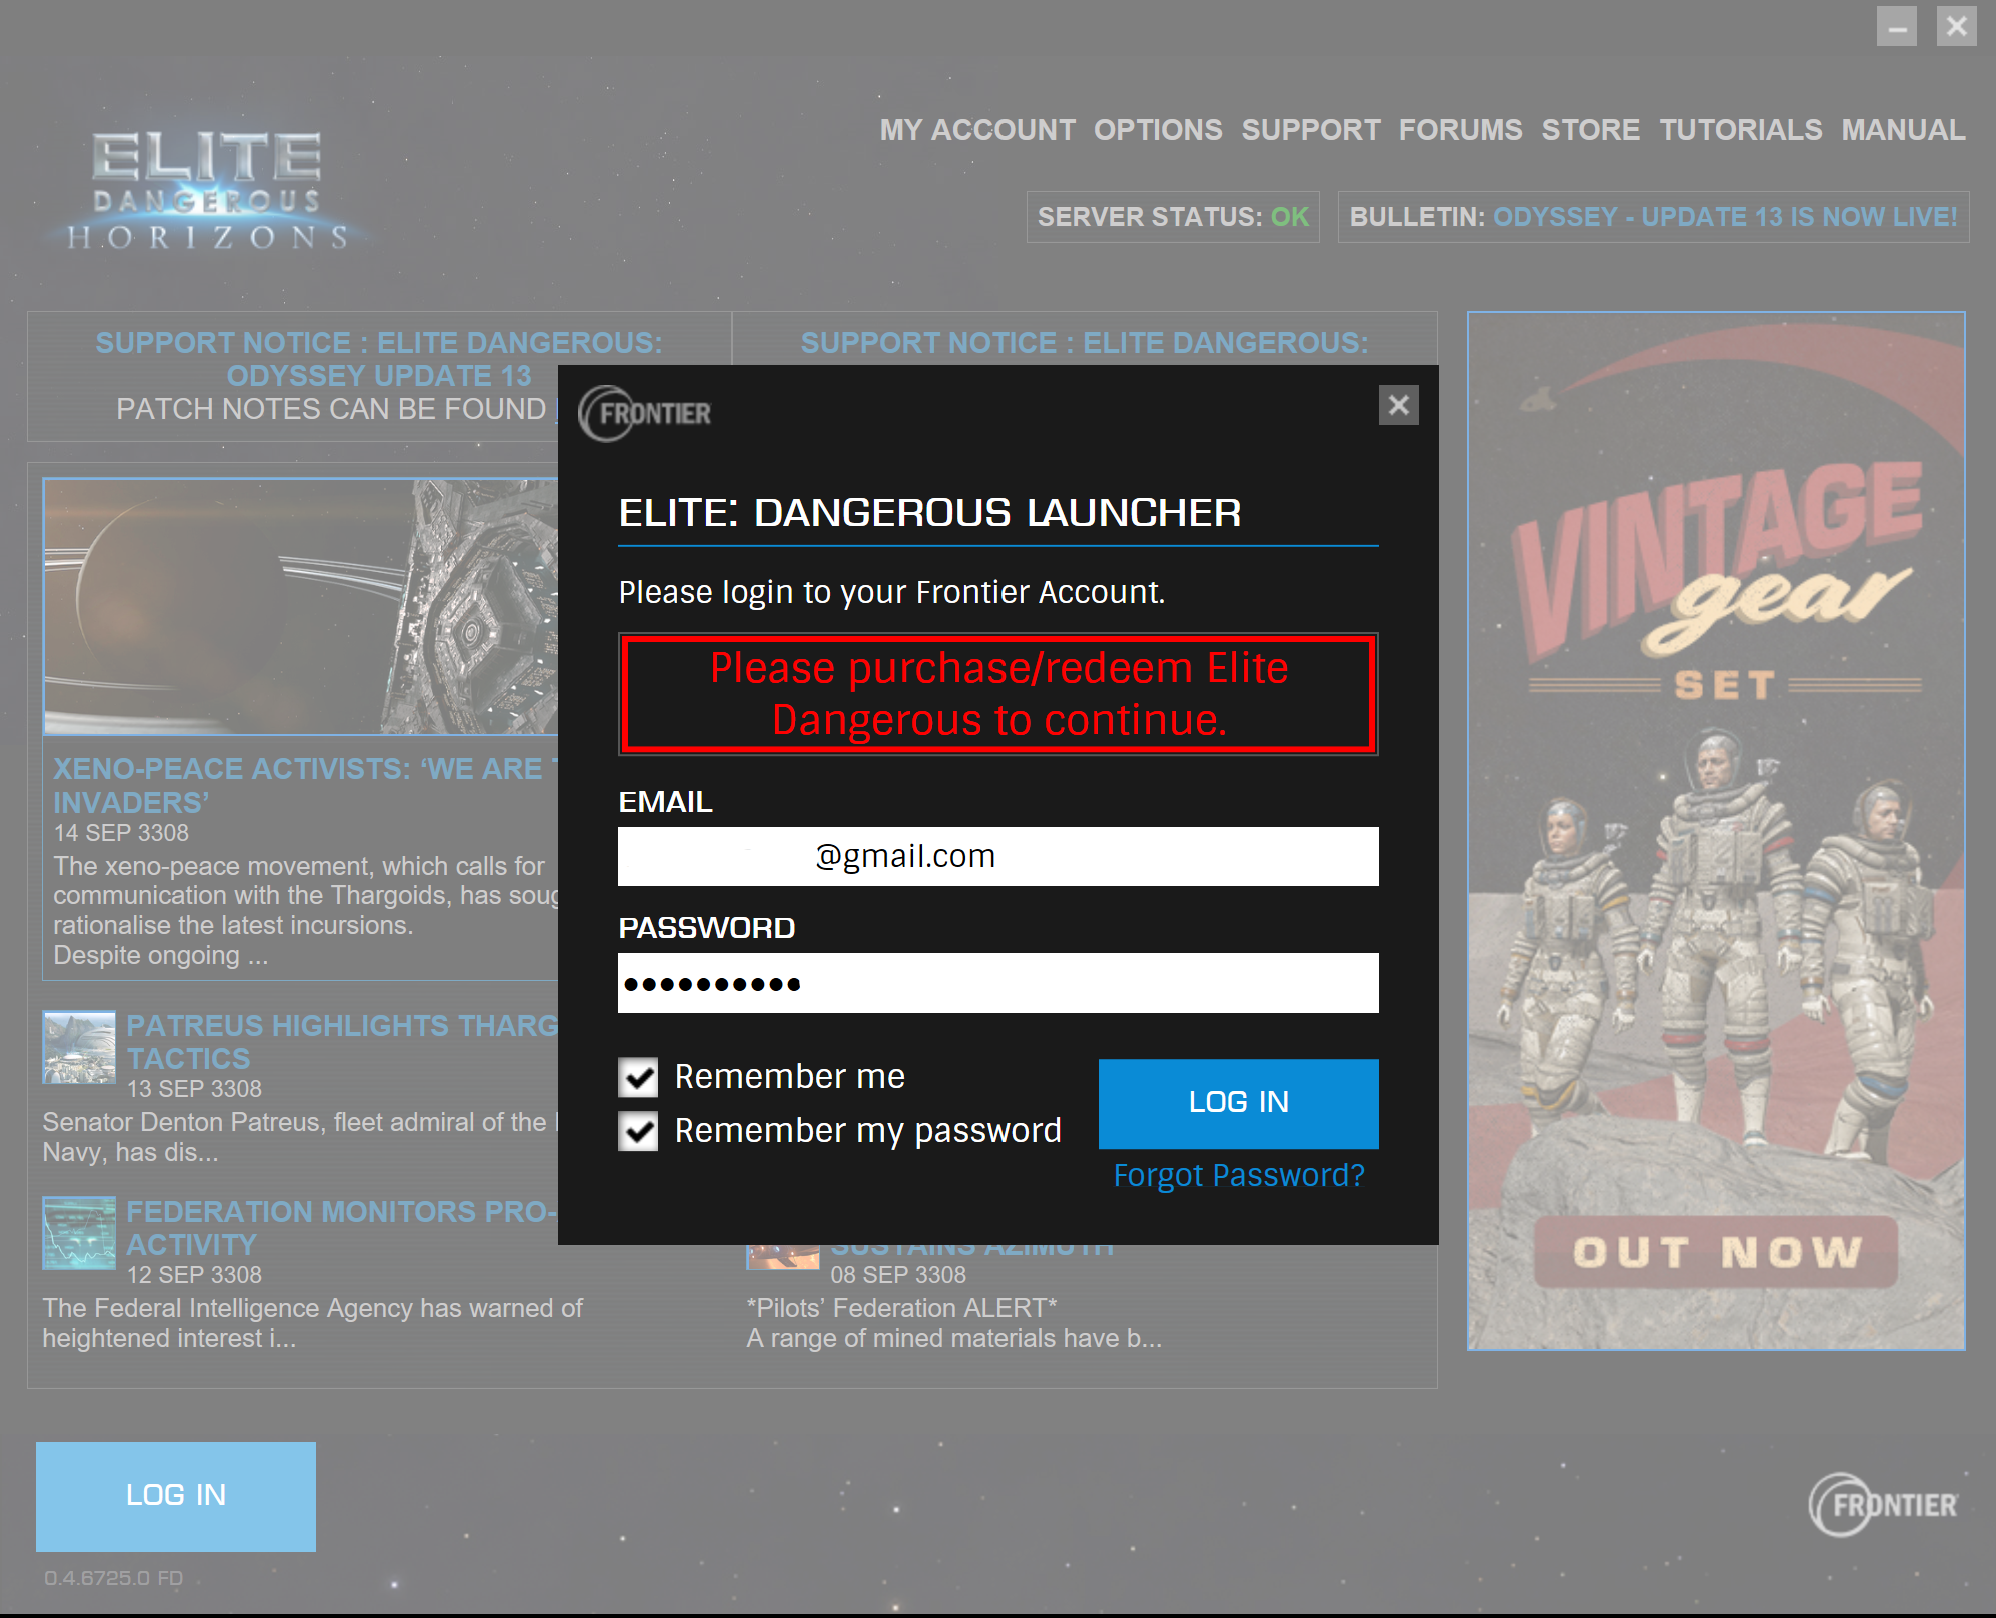This screenshot has width=1996, height=1618.
Task: Click the Frontier logo in the bottom-right corner
Action: point(1883,1504)
